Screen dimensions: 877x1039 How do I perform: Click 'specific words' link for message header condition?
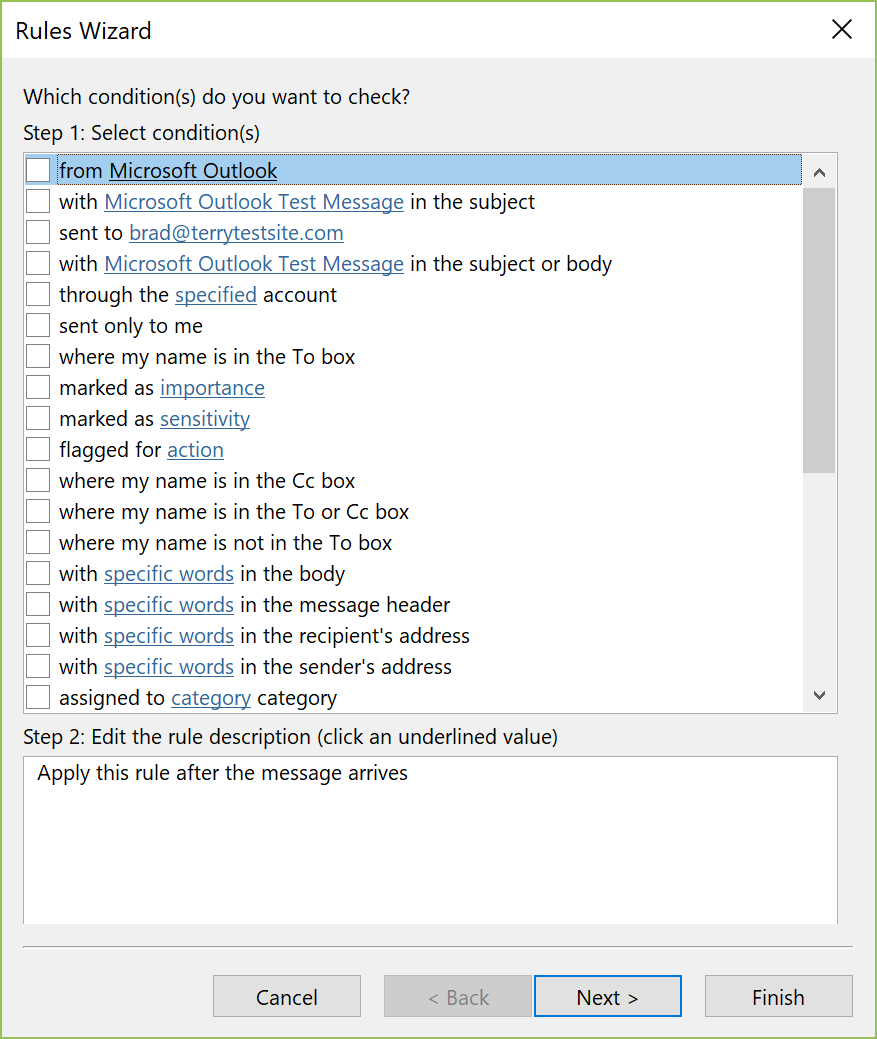pyautogui.click(x=169, y=605)
